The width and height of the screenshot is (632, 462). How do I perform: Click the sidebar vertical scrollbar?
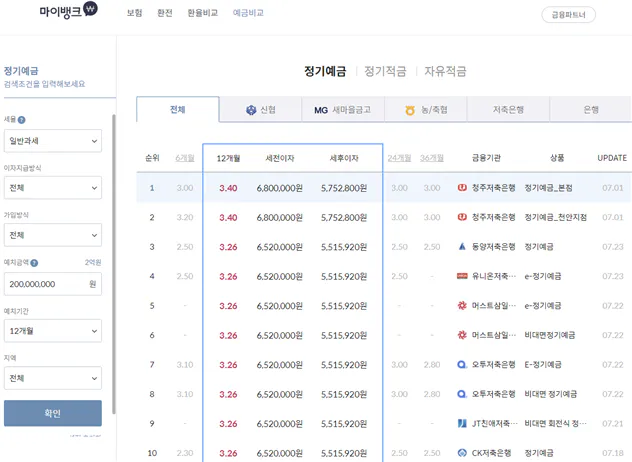coord(114,264)
